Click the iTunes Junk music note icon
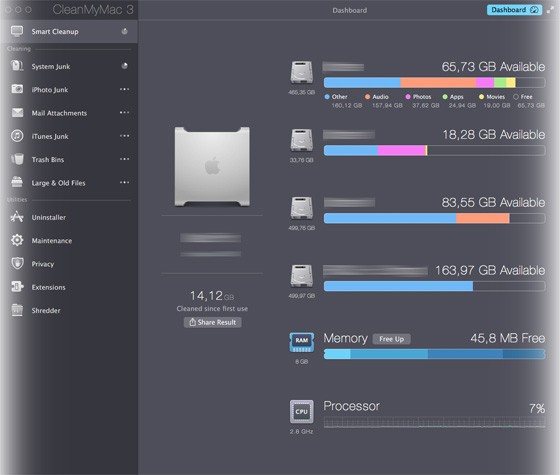Image resolution: width=560 pixels, height=475 pixels. tap(17, 136)
